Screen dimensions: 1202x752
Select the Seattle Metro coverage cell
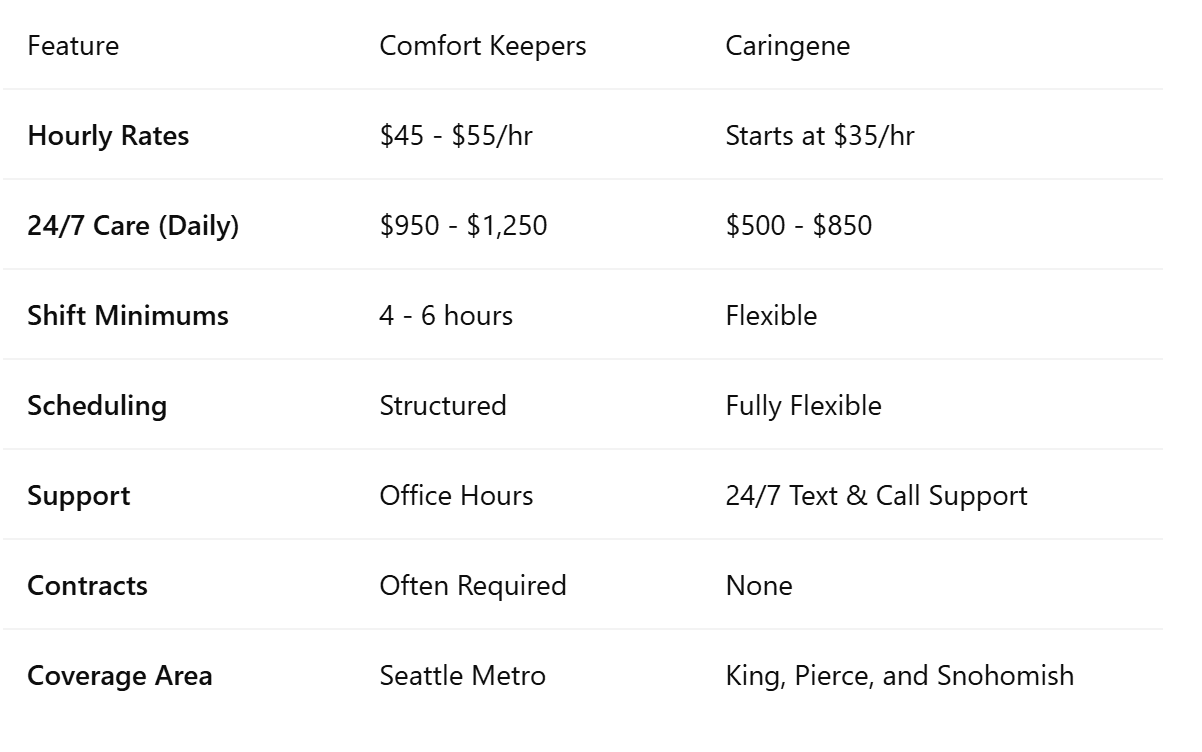click(x=463, y=676)
